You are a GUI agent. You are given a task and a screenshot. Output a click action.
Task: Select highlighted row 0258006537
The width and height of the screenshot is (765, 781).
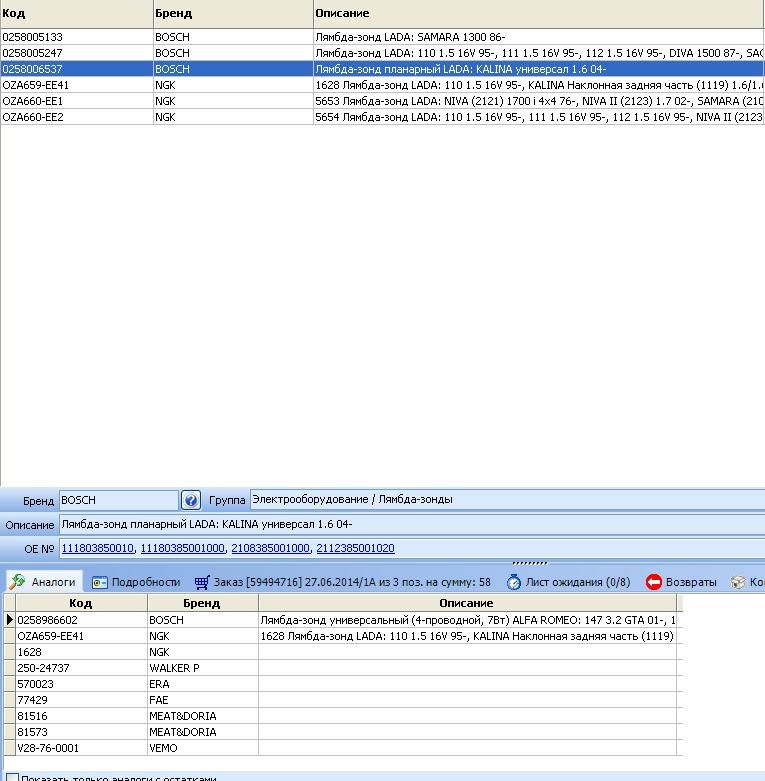382,69
